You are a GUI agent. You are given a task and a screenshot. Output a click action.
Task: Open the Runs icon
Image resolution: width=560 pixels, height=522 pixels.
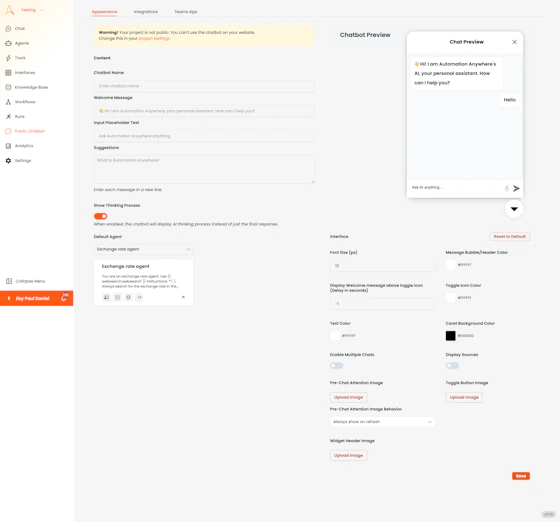[8, 116]
